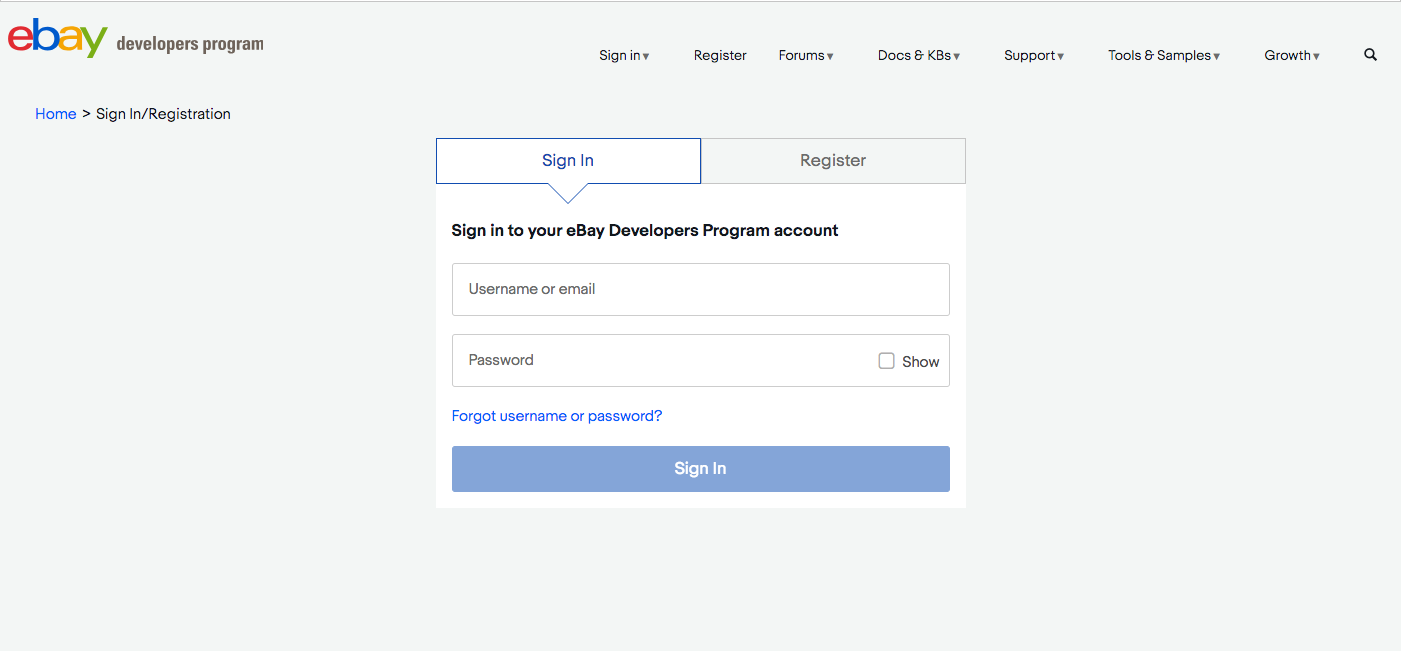Expand the Docs & KBs dropdown

918,56
